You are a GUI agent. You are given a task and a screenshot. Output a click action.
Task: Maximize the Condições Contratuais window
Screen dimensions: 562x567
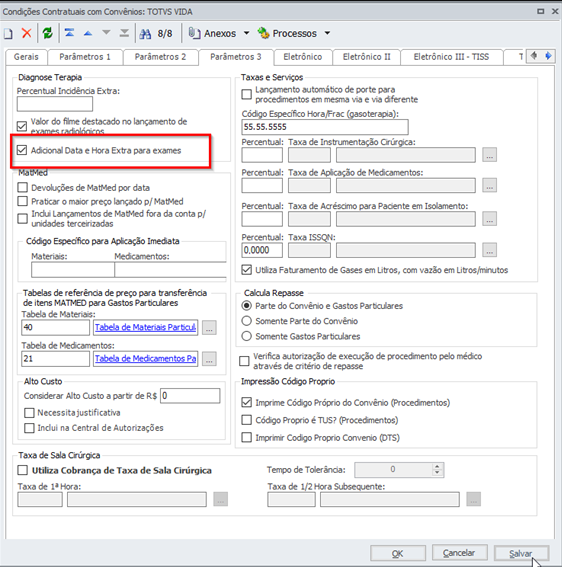[x=541, y=12]
